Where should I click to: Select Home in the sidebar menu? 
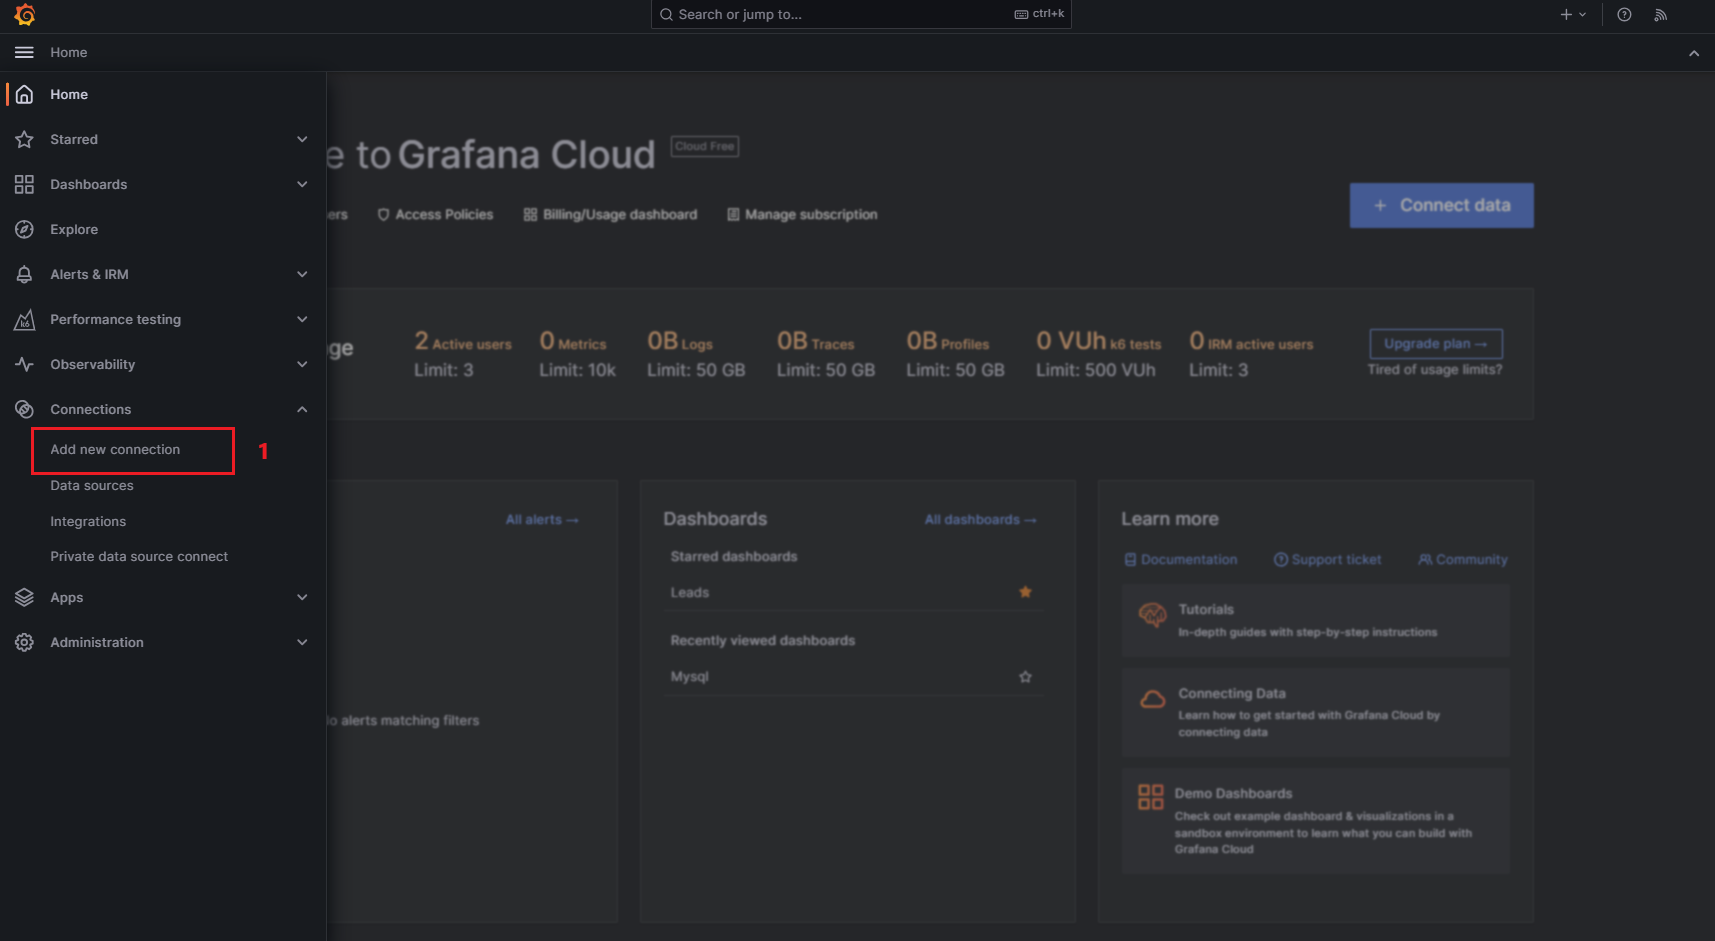69,94
